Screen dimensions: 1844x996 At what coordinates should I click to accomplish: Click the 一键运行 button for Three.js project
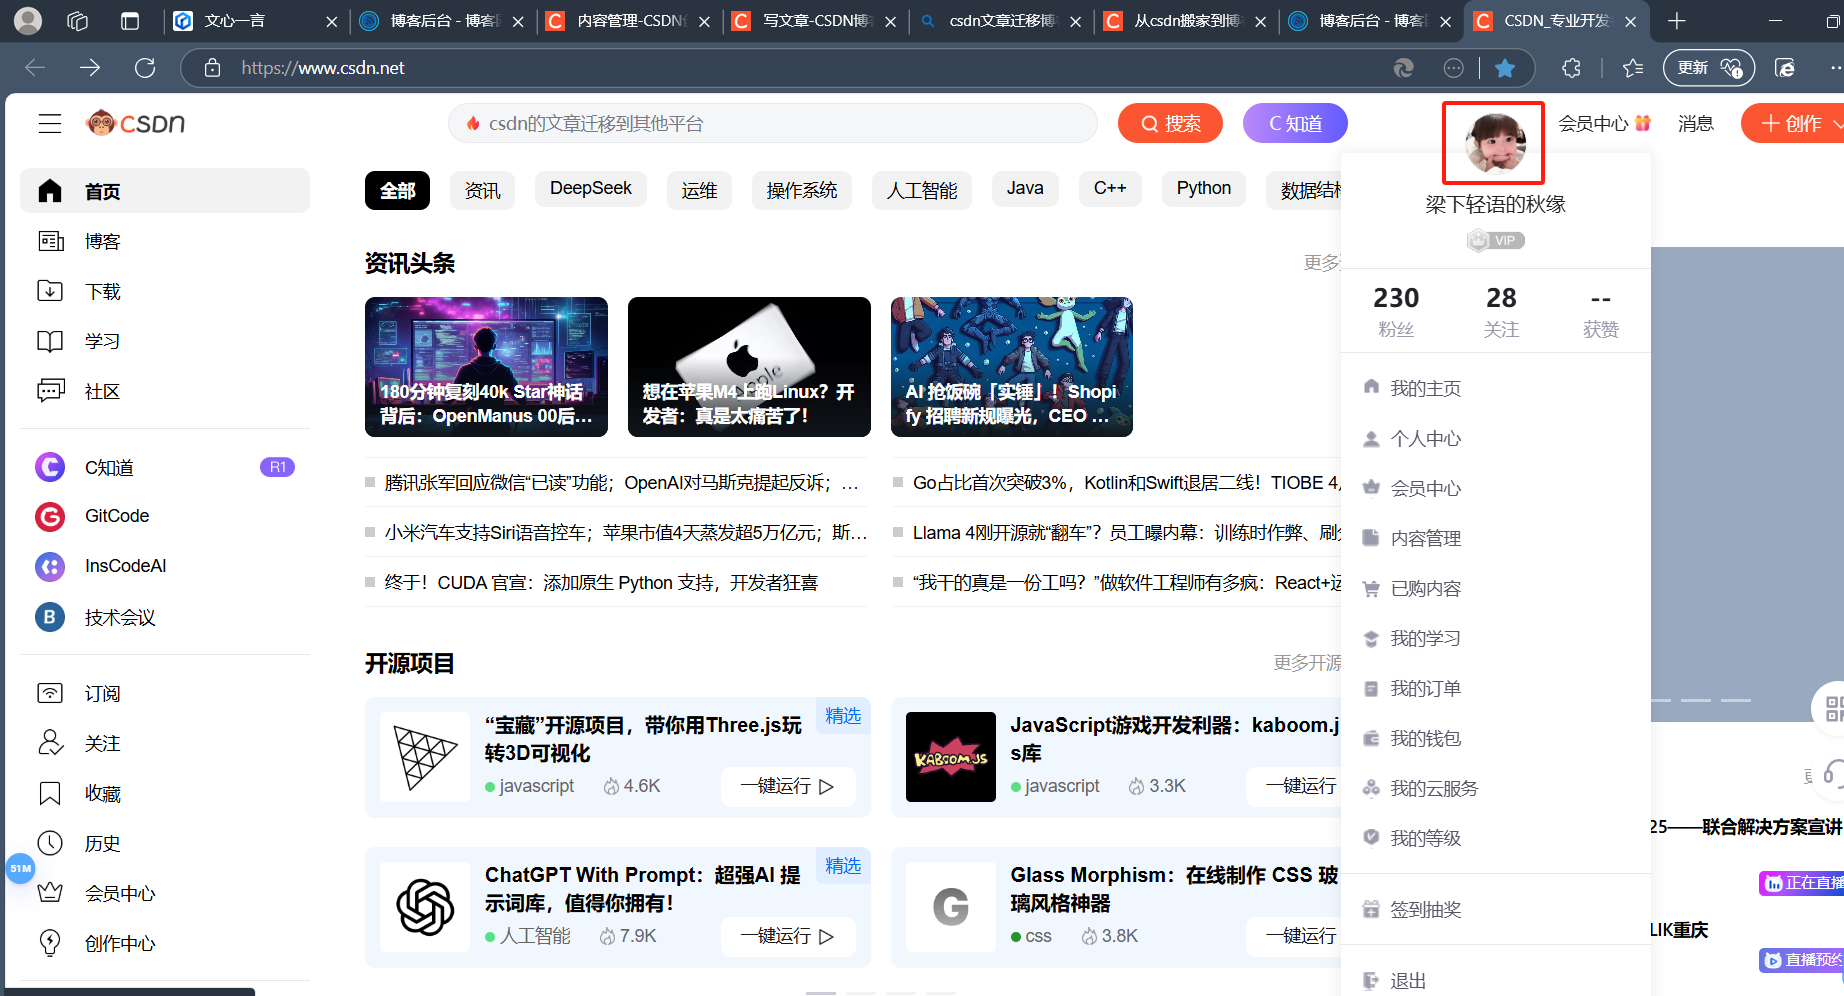[788, 786]
